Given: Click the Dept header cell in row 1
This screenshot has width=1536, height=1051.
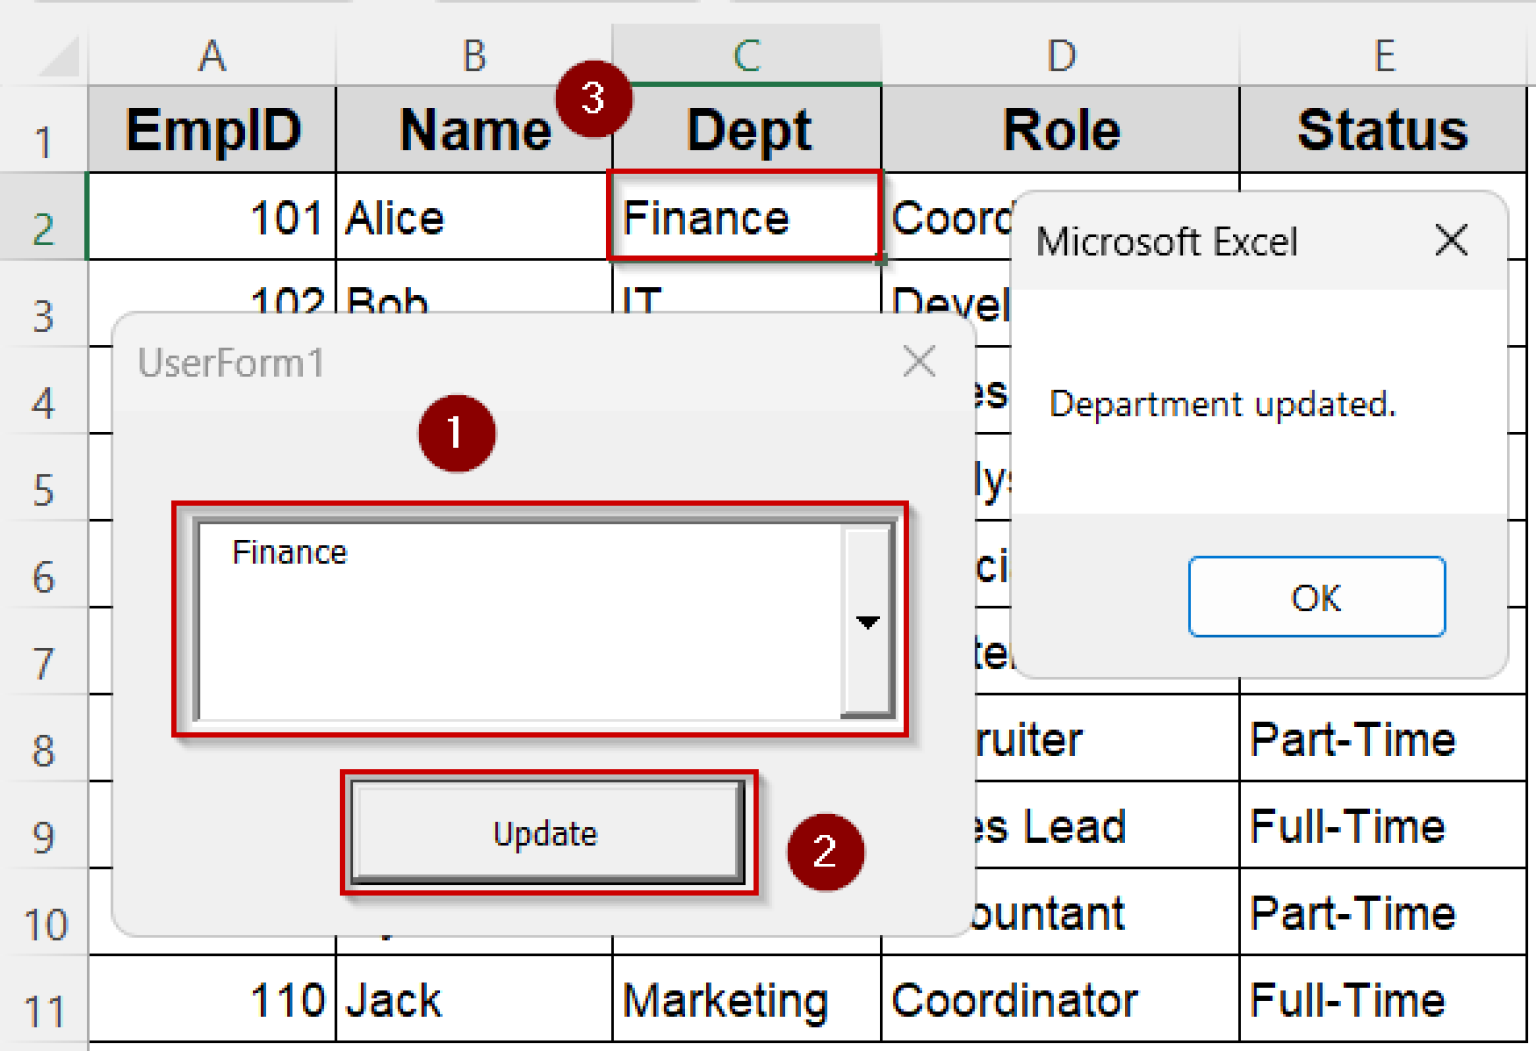Looking at the screenshot, I should click(747, 129).
